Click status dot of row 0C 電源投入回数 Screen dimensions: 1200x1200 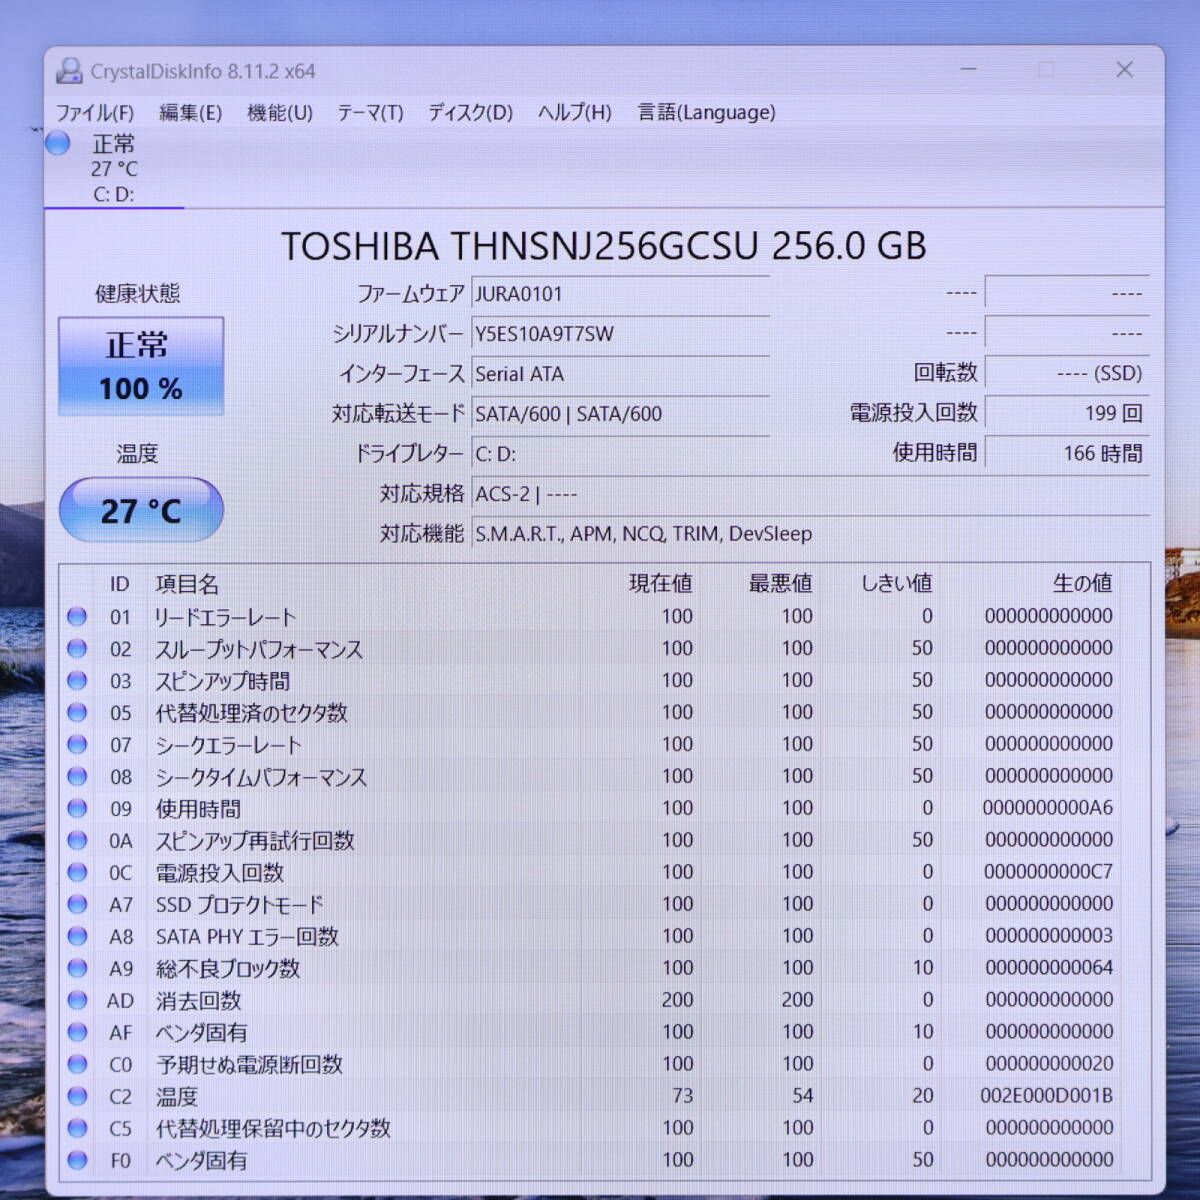click(x=77, y=873)
